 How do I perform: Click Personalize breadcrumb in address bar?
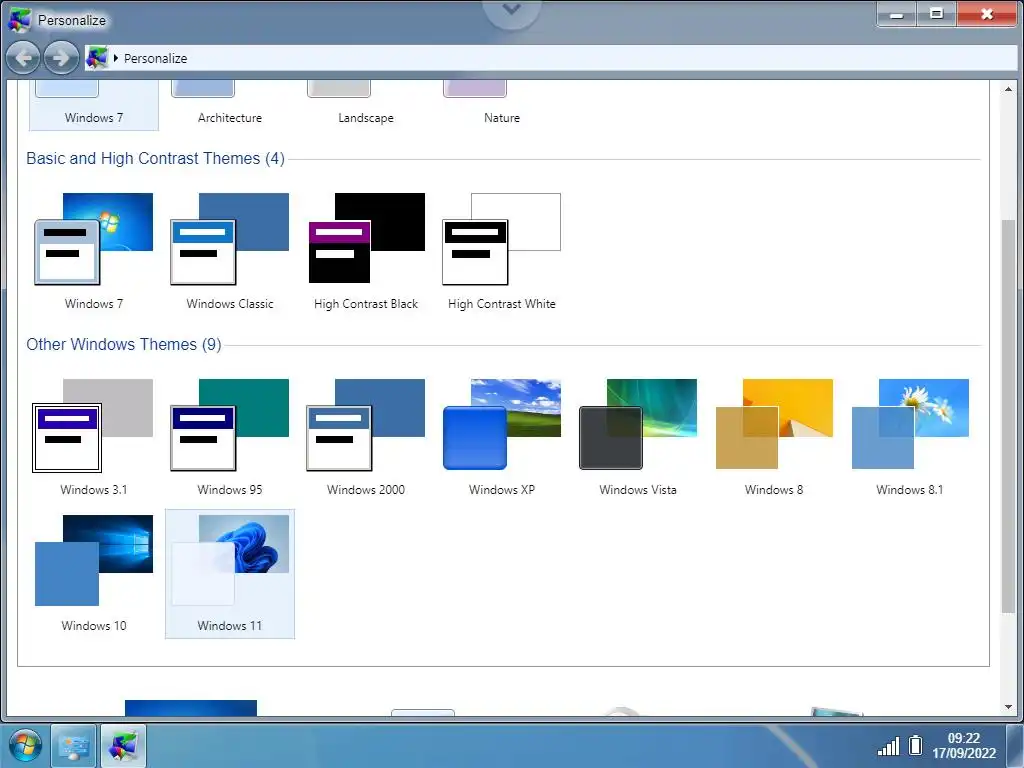pyautogui.click(x=155, y=58)
